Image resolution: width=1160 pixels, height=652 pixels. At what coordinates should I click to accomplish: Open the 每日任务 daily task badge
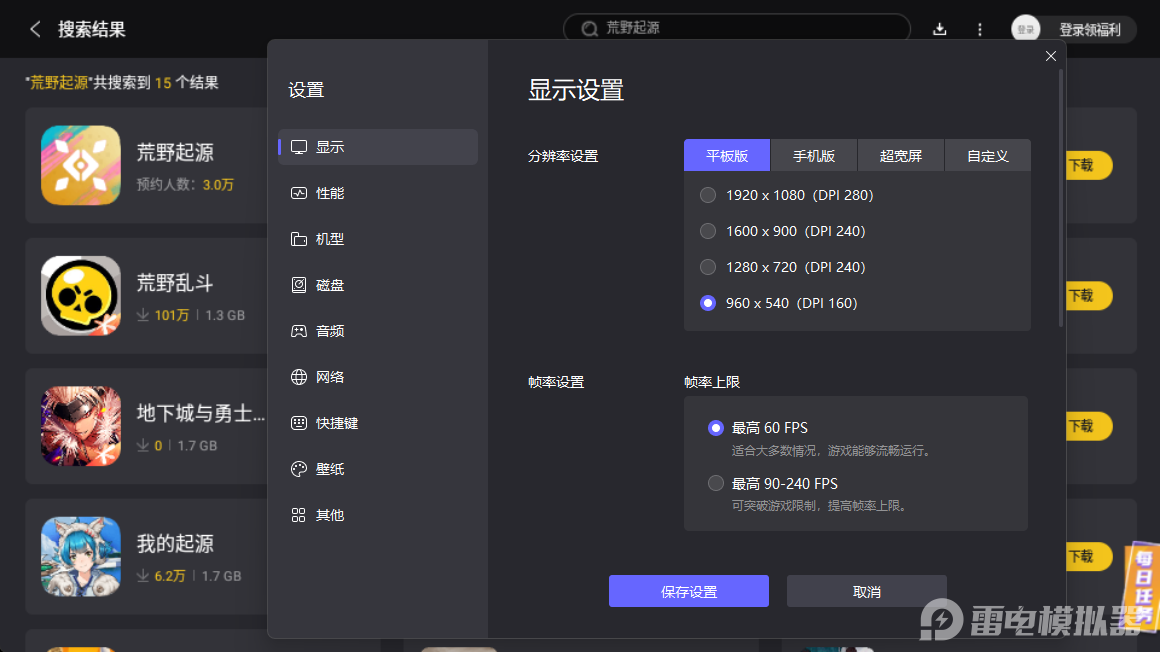pos(1142,587)
